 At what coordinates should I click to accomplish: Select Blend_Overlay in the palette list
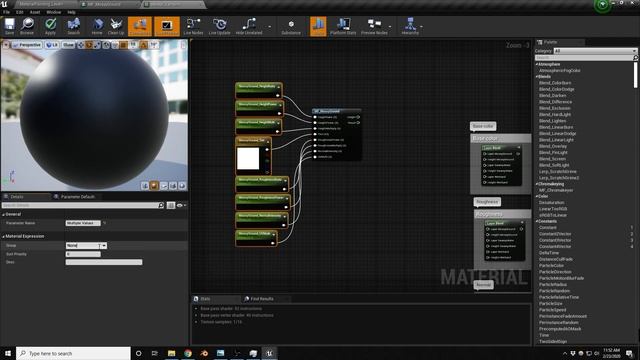pyautogui.click(x=553, y=146)
